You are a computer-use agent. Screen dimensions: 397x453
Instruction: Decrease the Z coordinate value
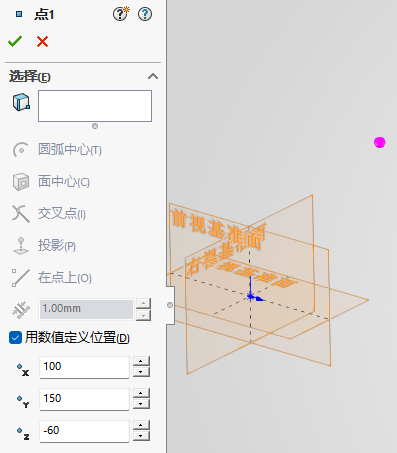click(141, 436)
